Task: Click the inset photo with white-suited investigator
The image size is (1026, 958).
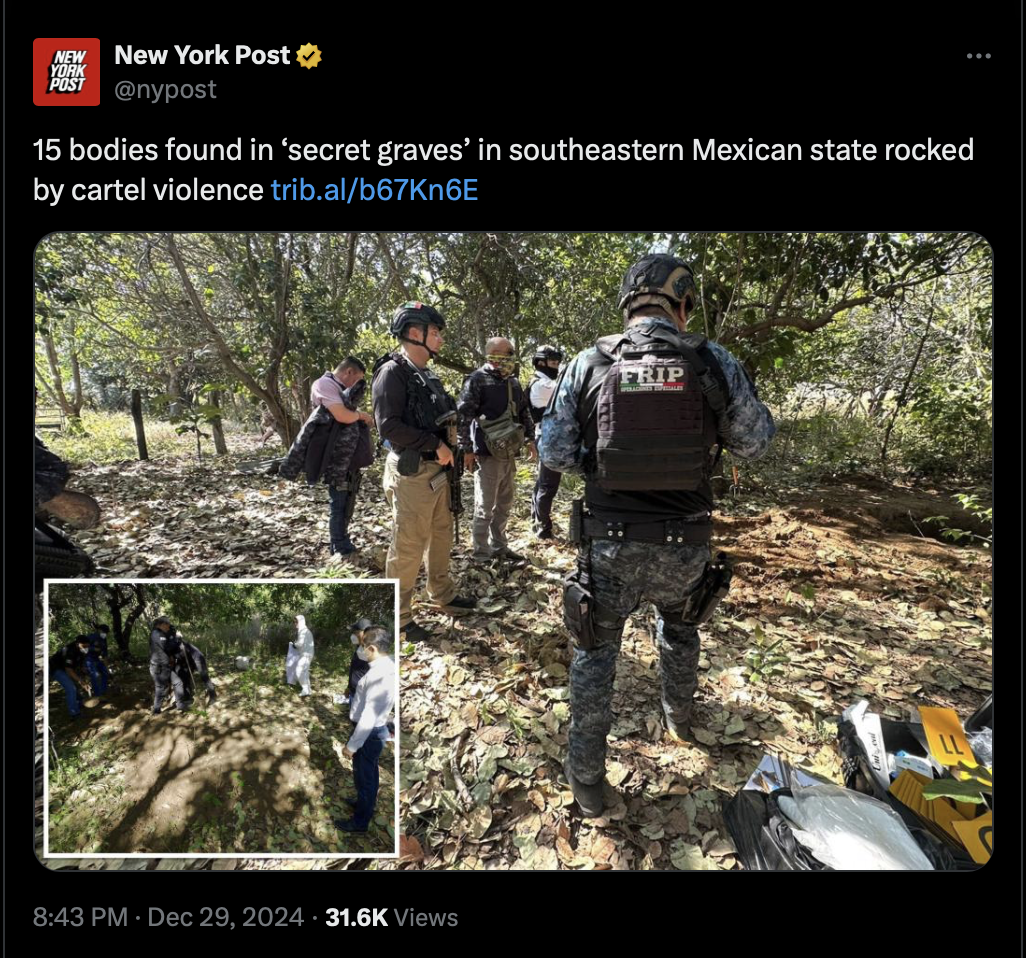Action: [221, 718]
